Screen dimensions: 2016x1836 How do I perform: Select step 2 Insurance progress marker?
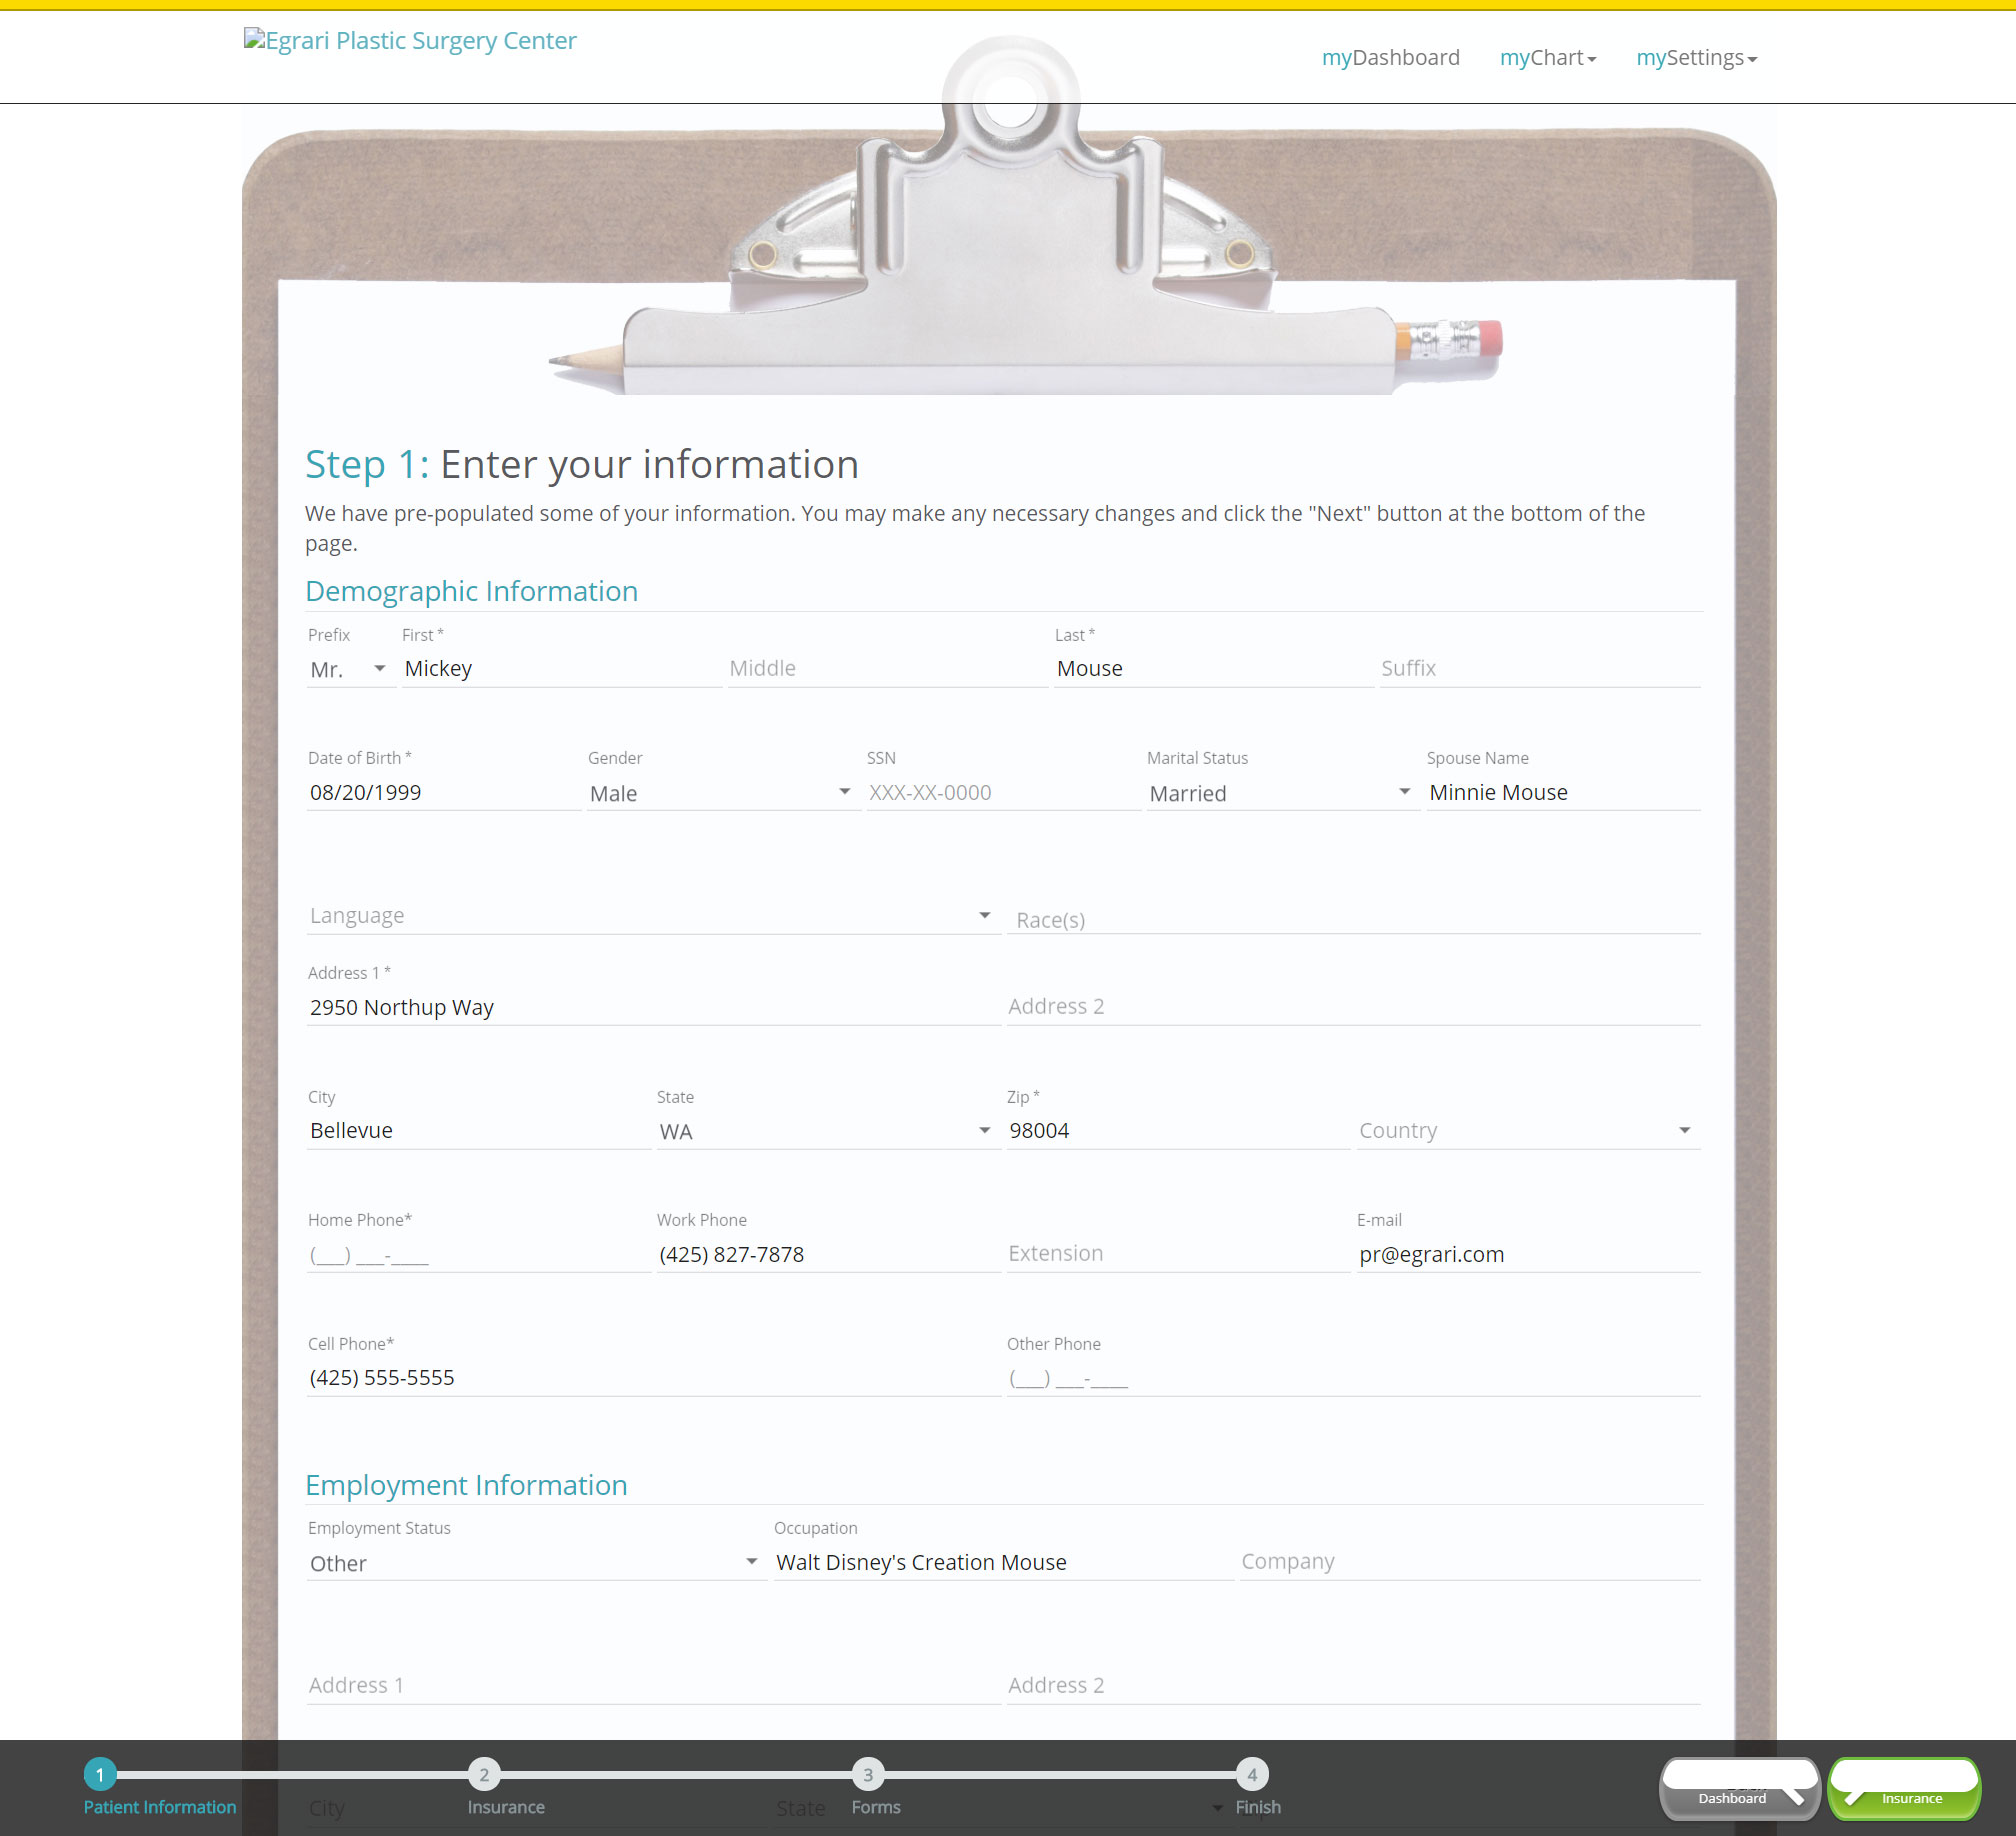coord(484,1775)
